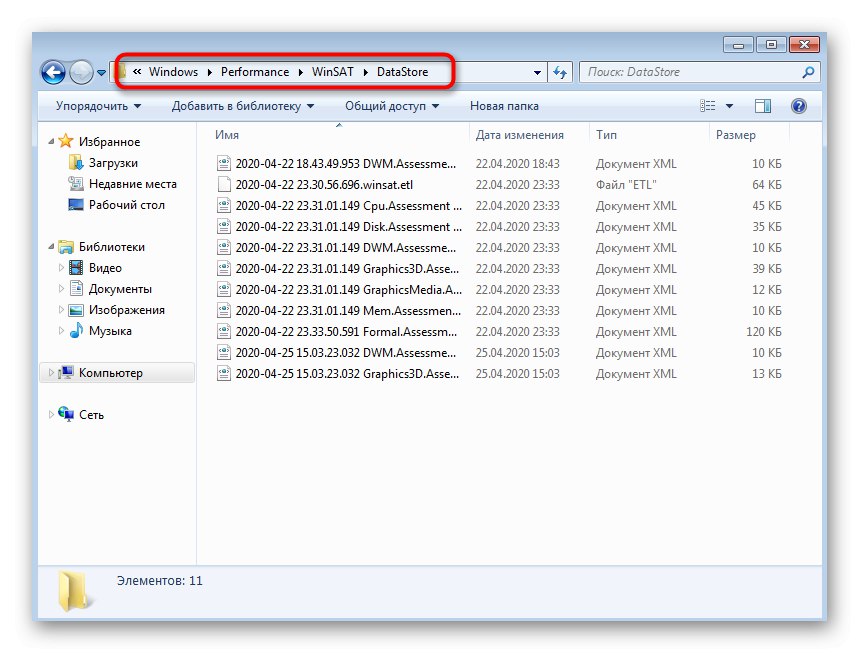859x653 pixels.
Task: Open the Общий доступ menu
Action: (392, 106)
